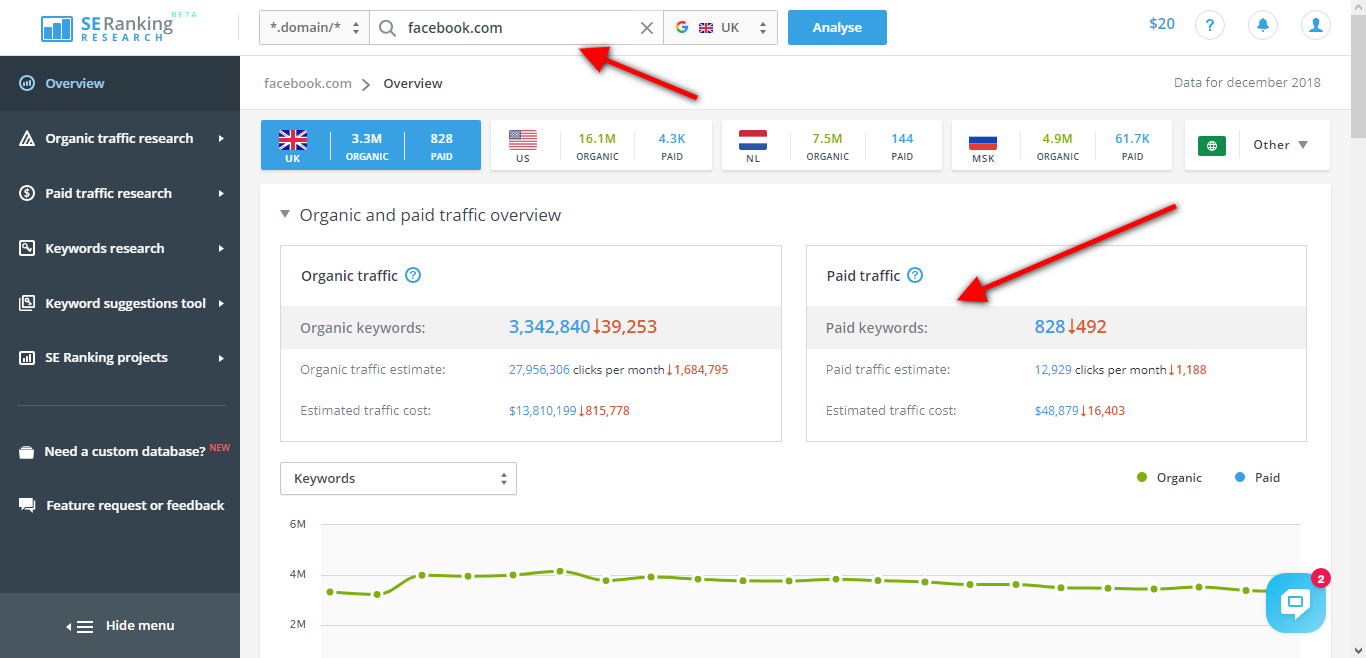Viewport: 1366px width, 658px height.
Task: Click facebook.com breadcrumb link
Action: 308,83
